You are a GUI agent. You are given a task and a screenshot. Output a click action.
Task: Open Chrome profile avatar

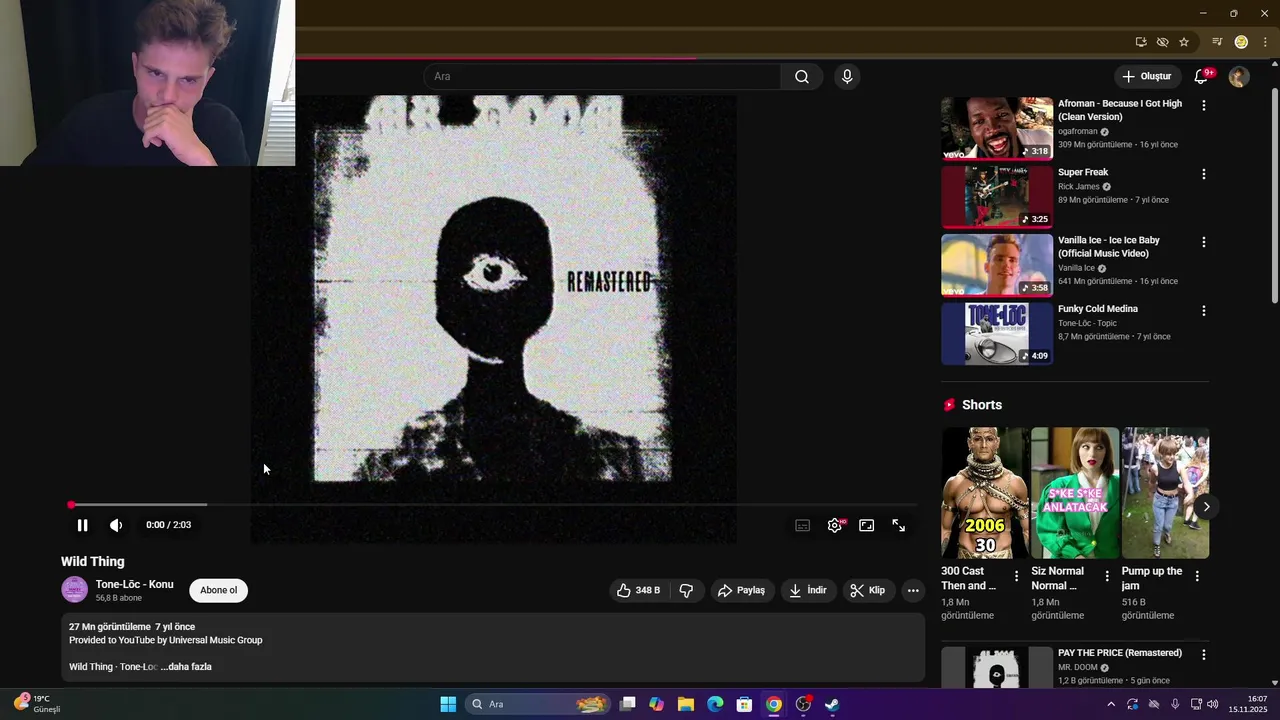pos(1241,42)
